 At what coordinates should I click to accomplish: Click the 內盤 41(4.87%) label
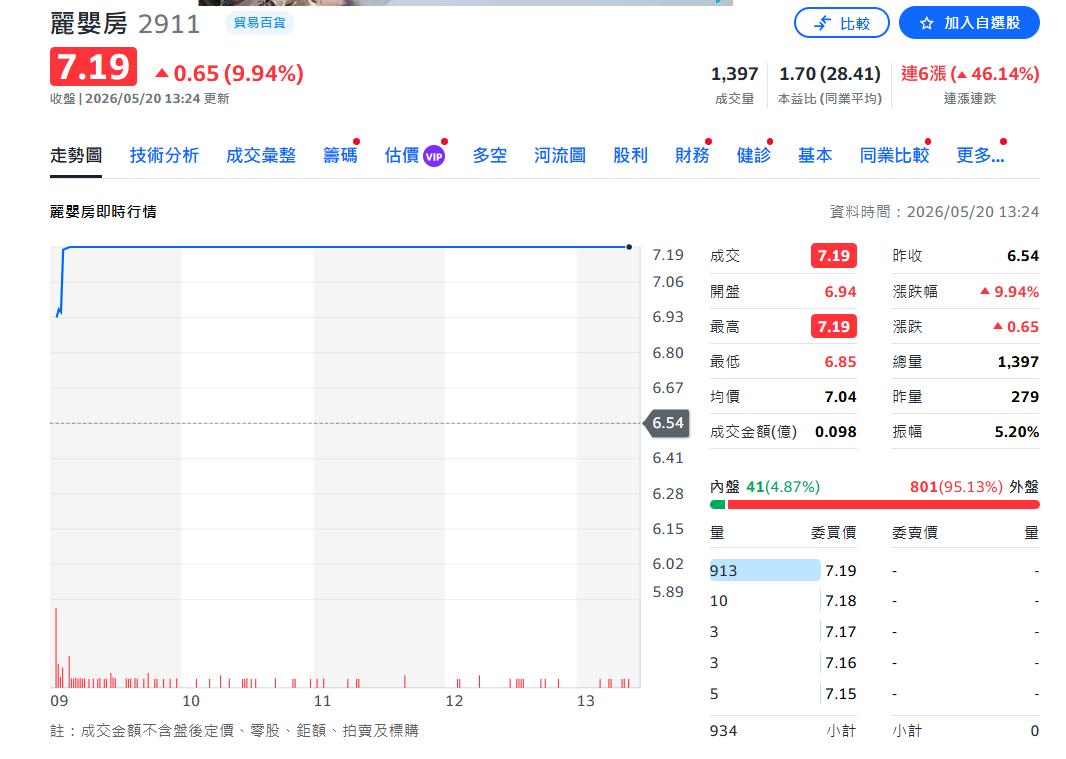point(765,487)
